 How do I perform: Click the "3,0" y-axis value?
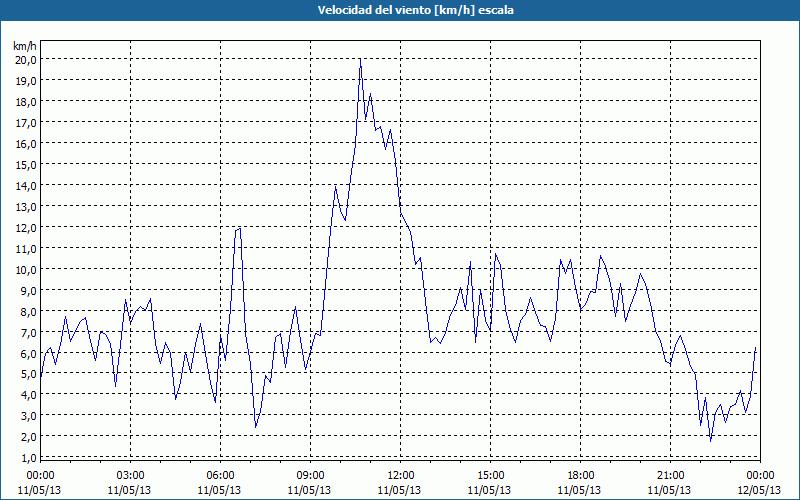point(28,415)
